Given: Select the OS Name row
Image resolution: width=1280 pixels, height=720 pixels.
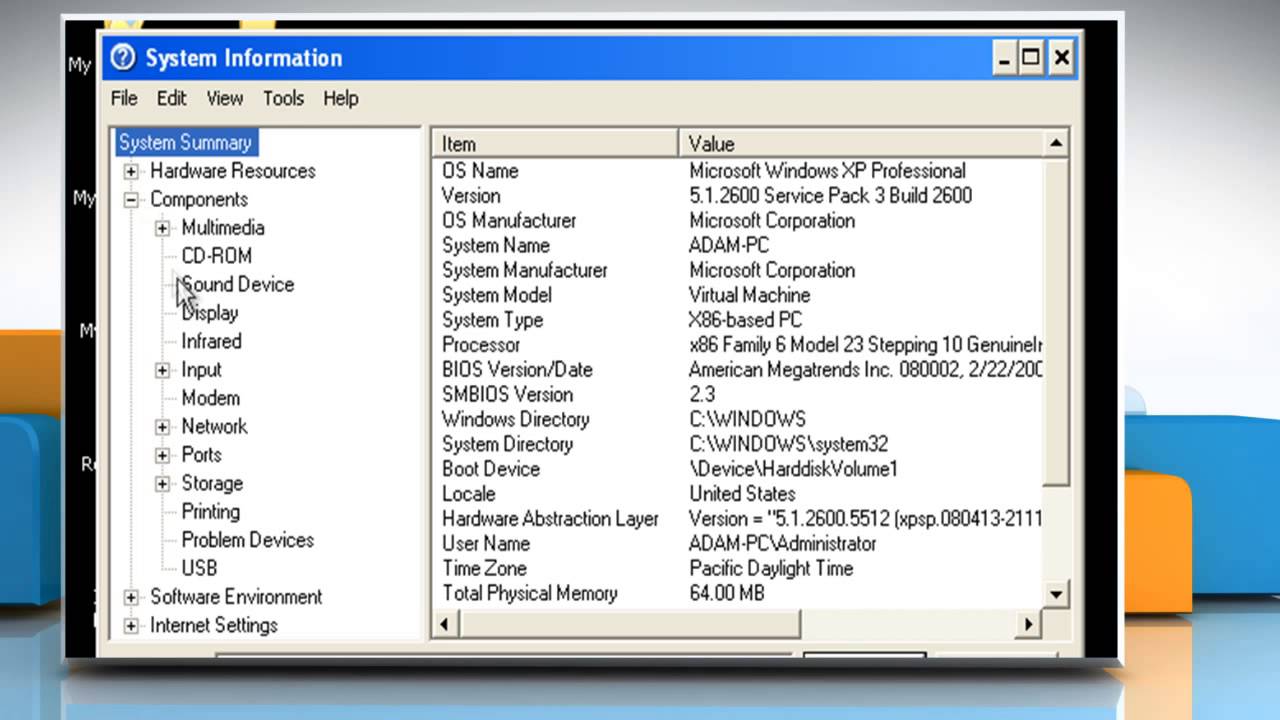Looking at the screenshot, I should (x=738, y=171).
